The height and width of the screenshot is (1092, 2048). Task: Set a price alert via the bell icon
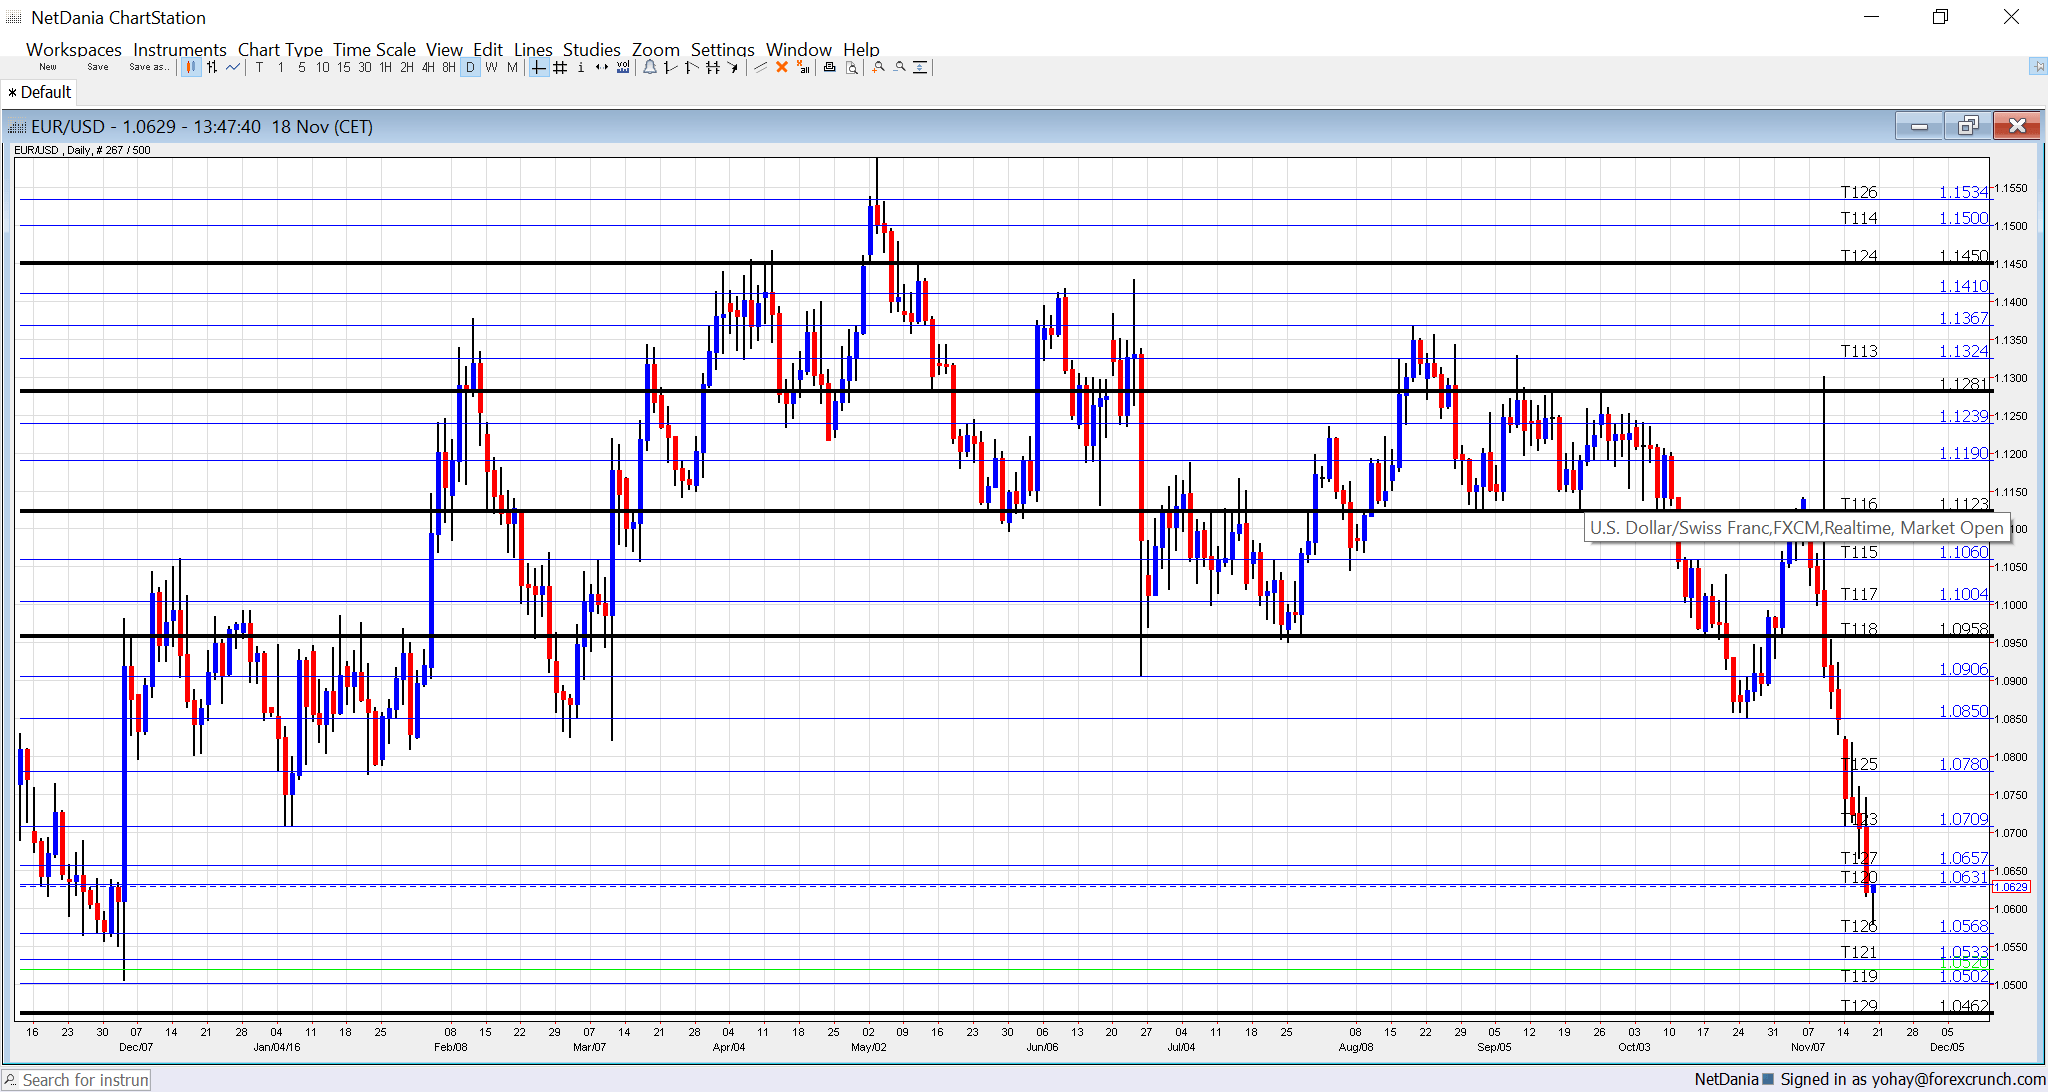(x=649, y=67)
